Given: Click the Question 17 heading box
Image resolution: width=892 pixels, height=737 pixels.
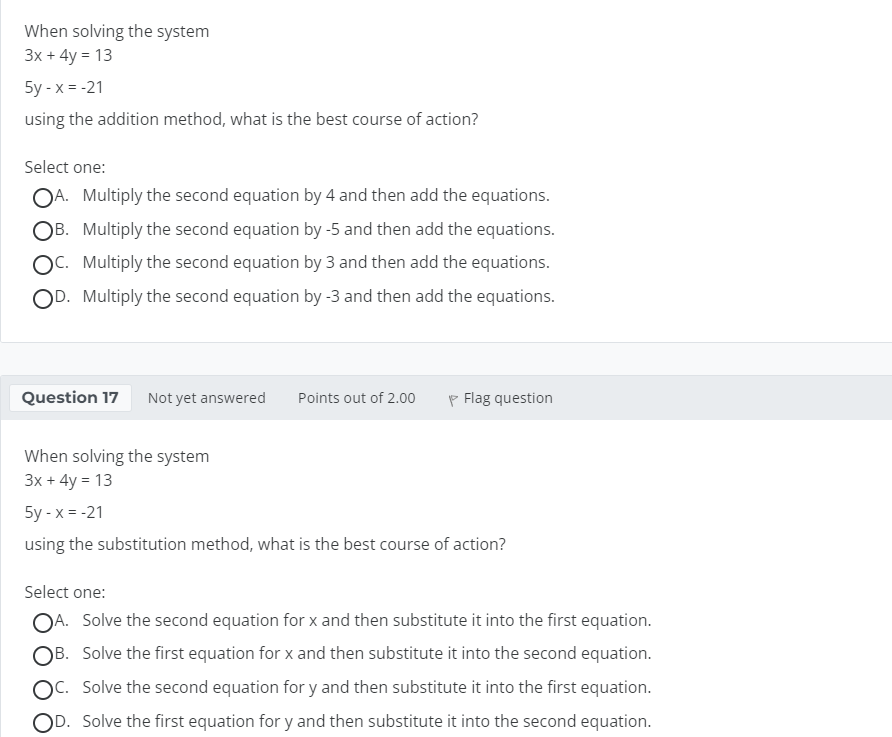Looking at the screenshot, I should 70,397.
